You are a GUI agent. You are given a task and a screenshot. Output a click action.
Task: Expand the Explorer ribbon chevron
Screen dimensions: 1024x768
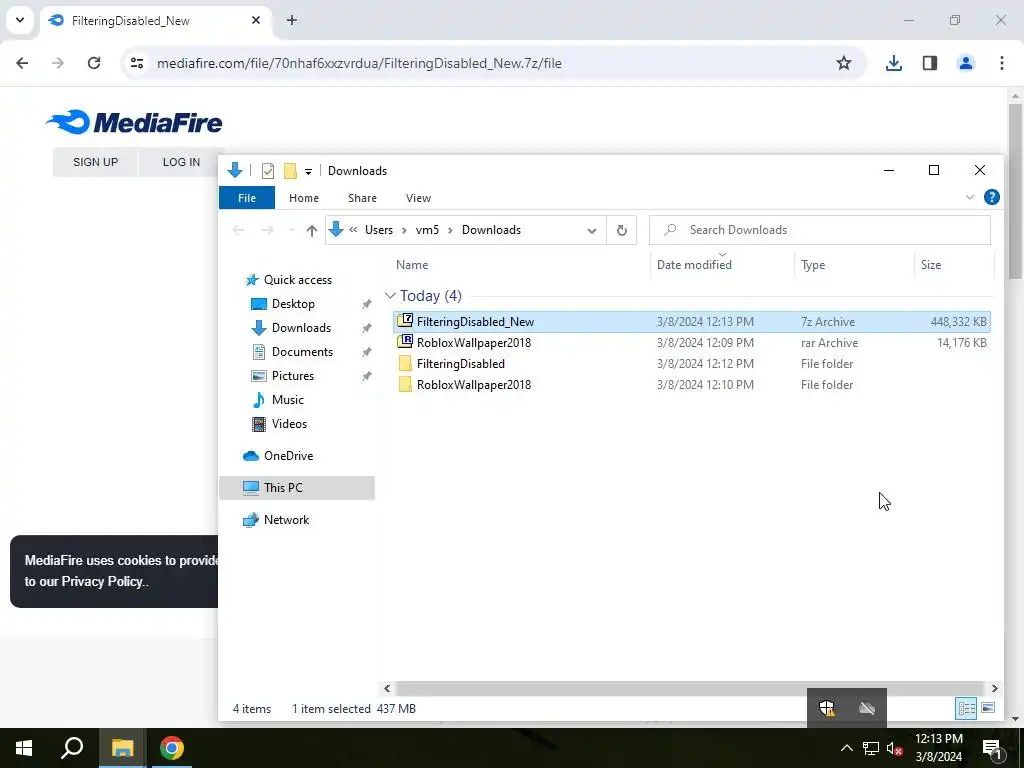(x=970, y=197)
